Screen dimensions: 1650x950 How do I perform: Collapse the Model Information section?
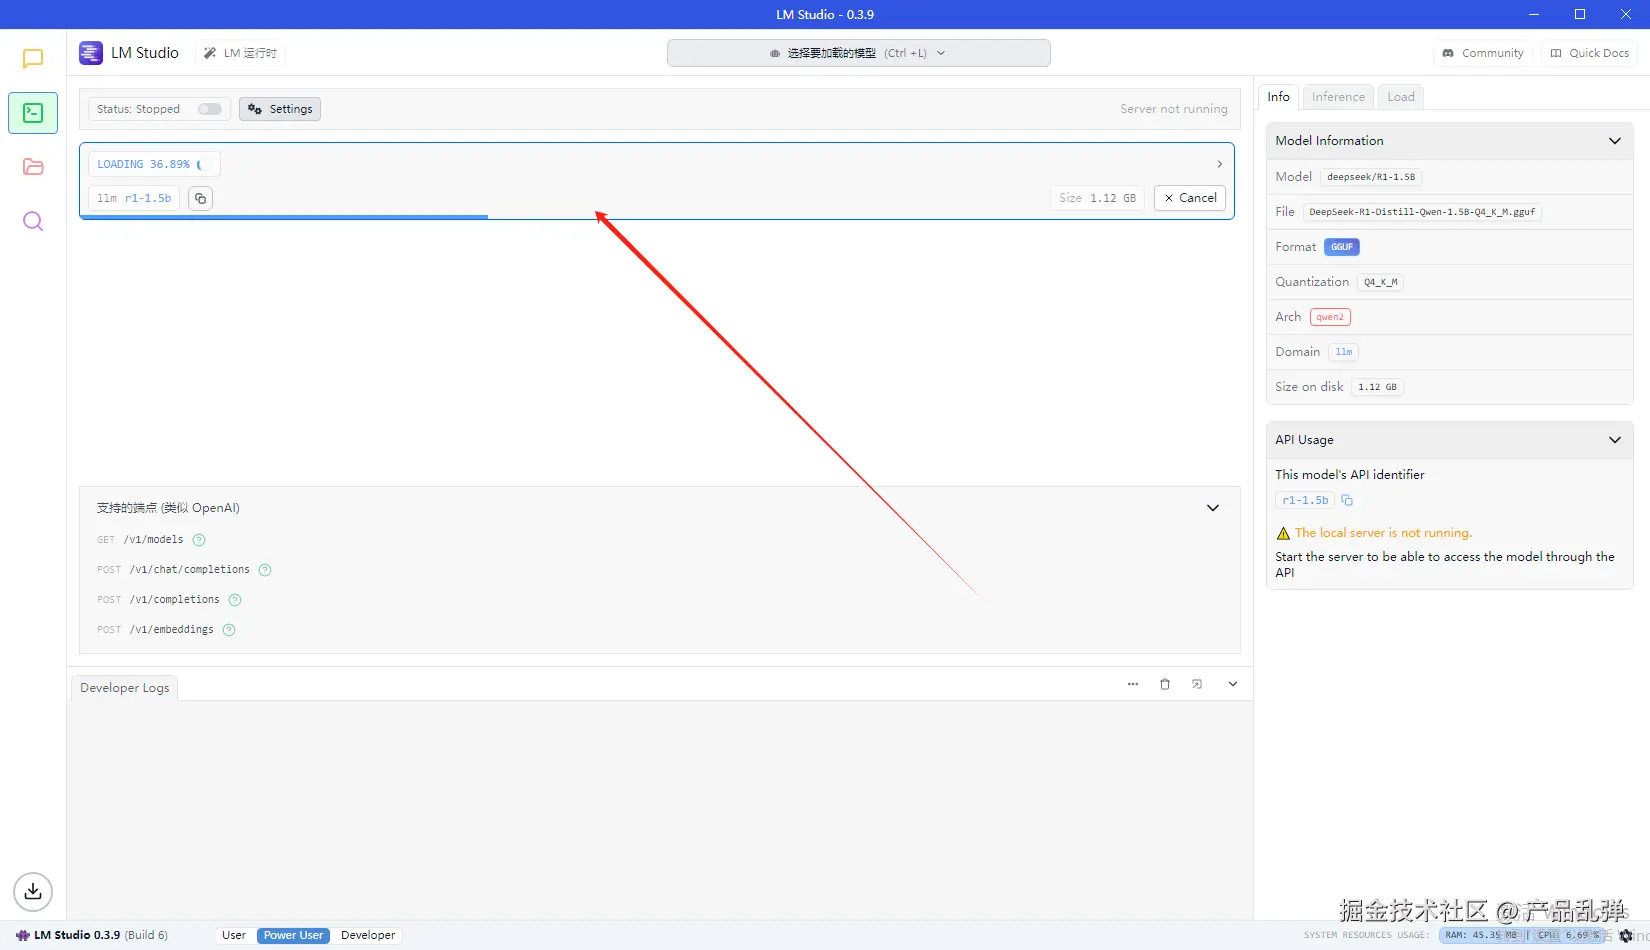tap(1614, 141)
